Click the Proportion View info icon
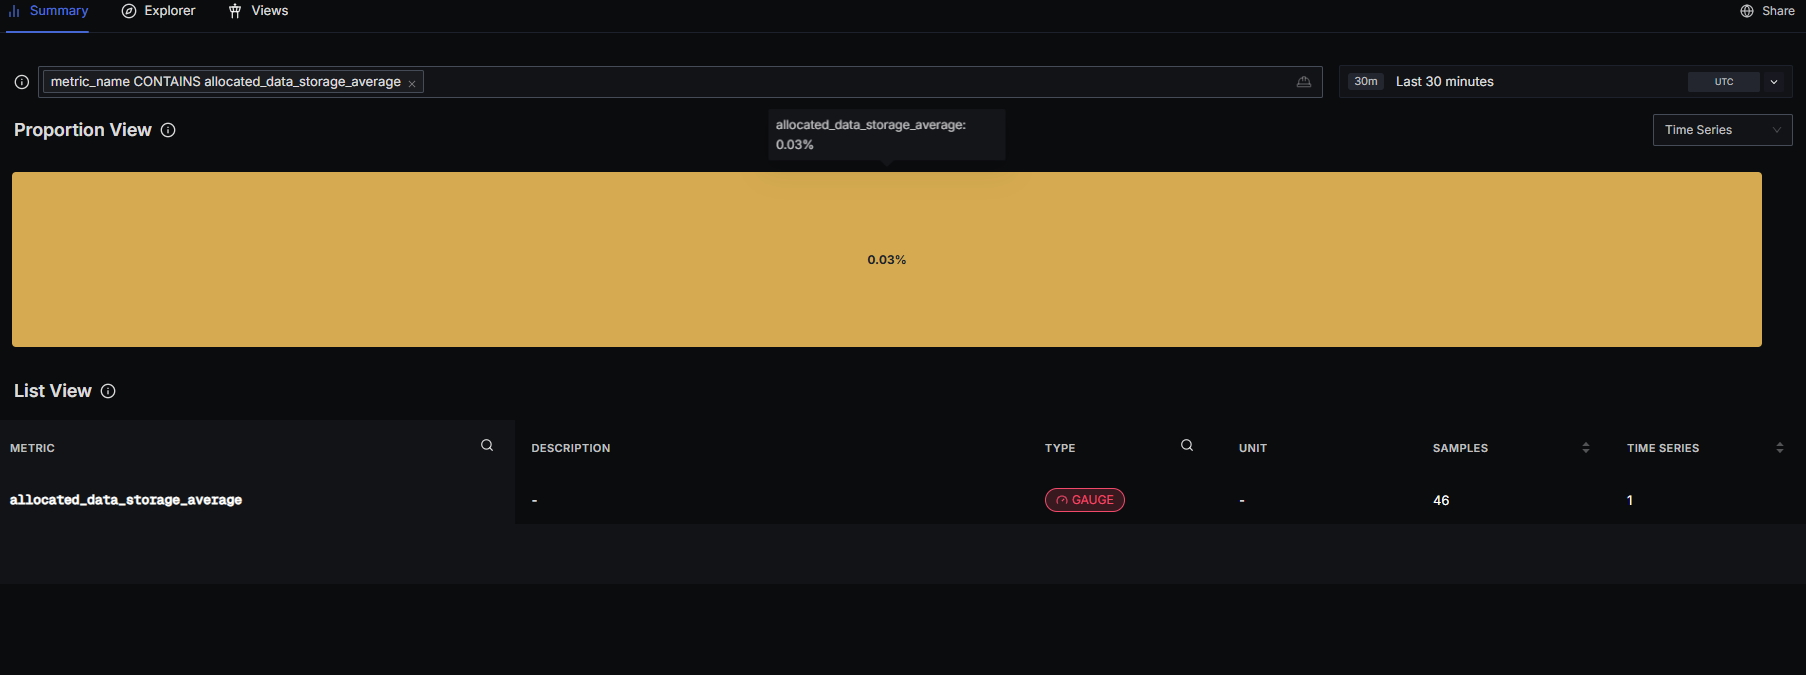This screenshot has height=675, width=1806. point(168,130)
